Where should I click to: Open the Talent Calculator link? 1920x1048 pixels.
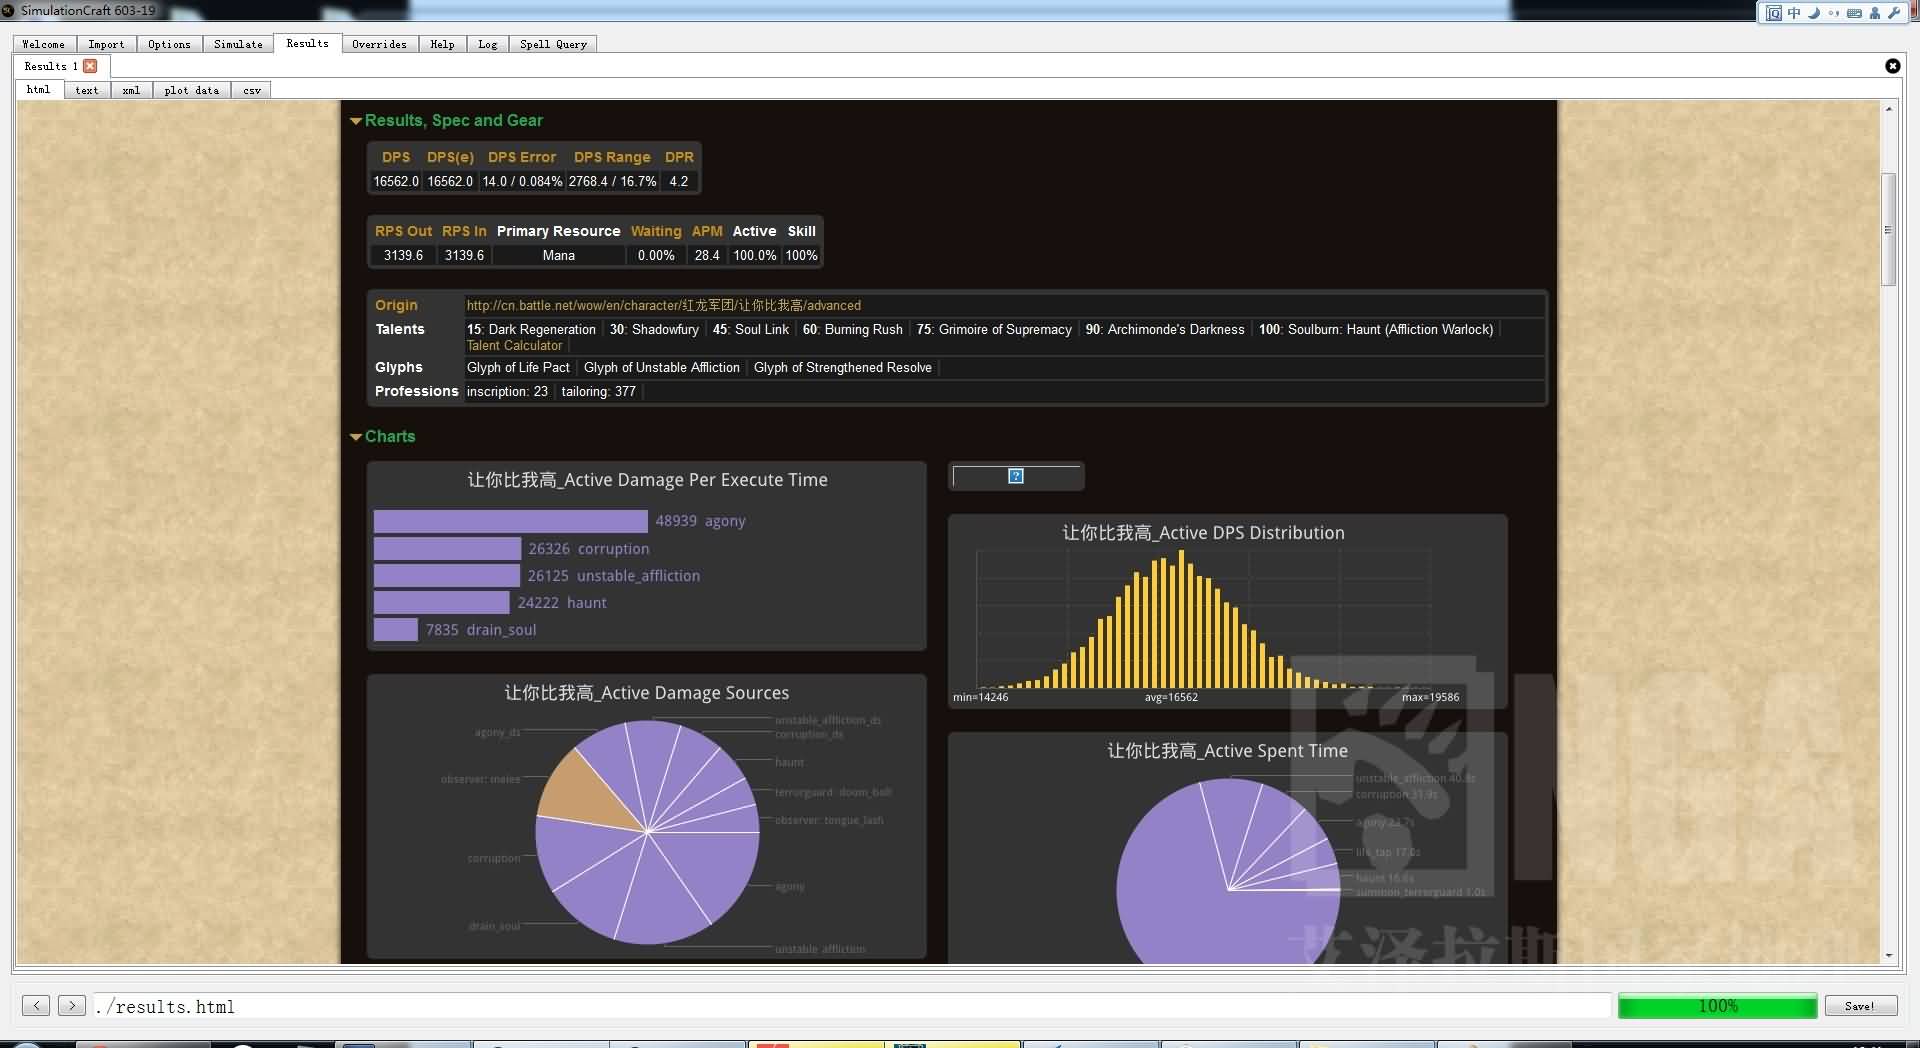point(514,345)
